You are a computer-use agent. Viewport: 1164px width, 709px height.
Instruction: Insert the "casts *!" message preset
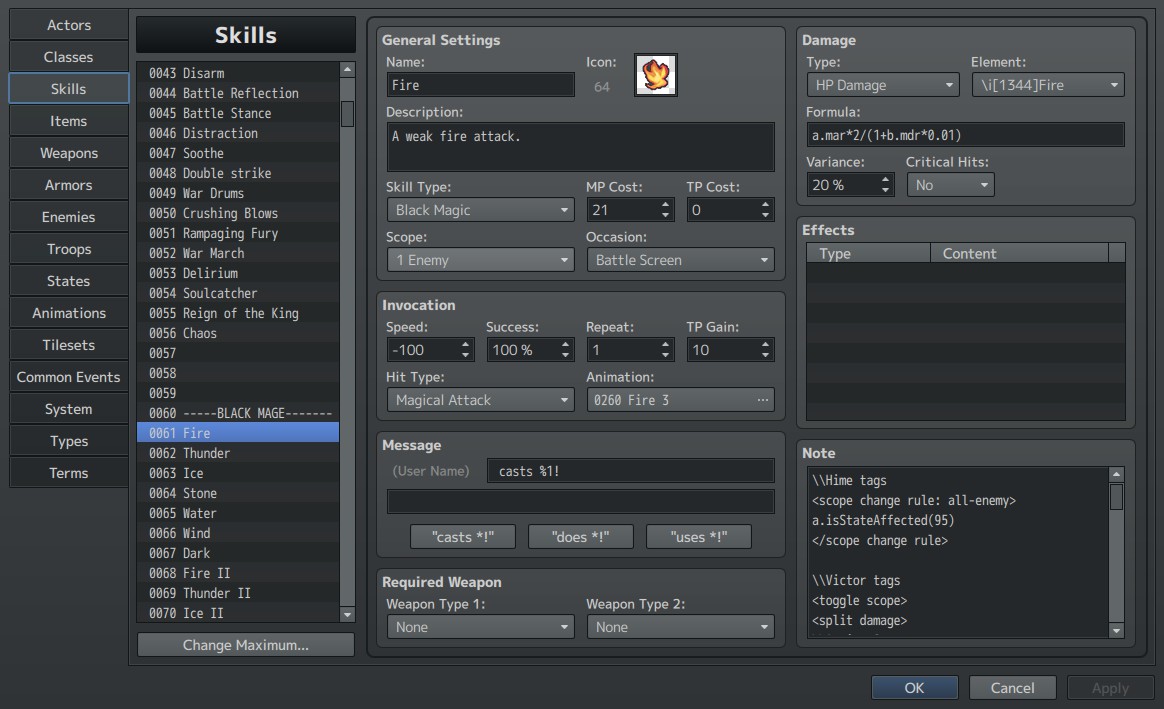[462, 537]
